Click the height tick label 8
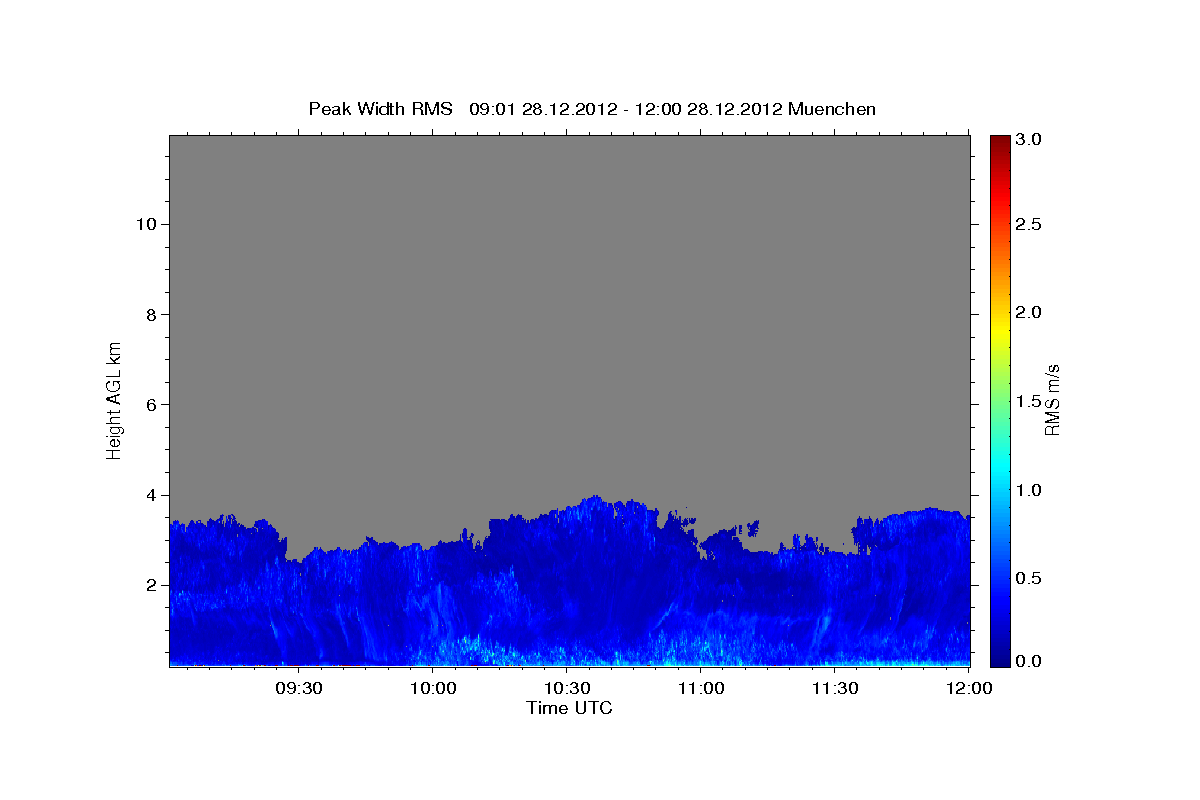This screenshot has width=1200, height=800. pos(153,314)
